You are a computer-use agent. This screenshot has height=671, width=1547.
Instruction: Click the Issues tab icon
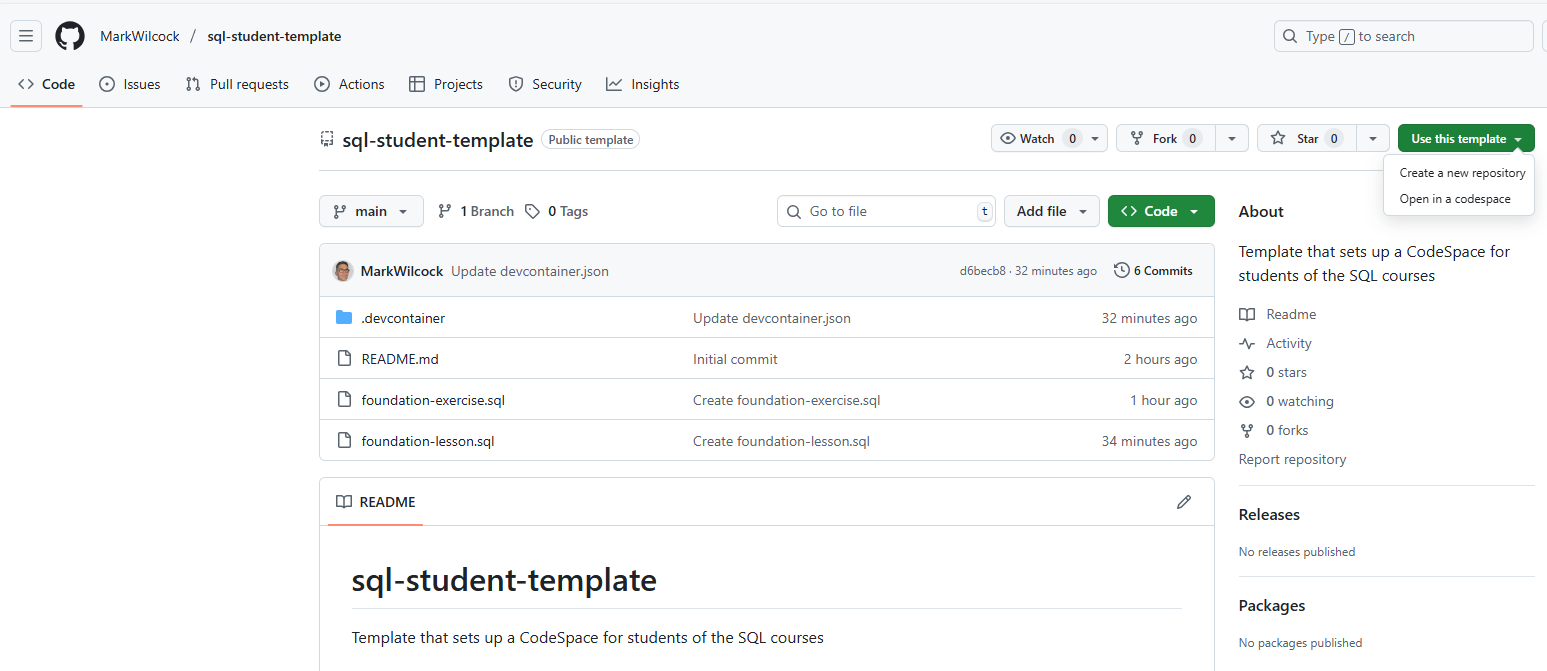108,84
